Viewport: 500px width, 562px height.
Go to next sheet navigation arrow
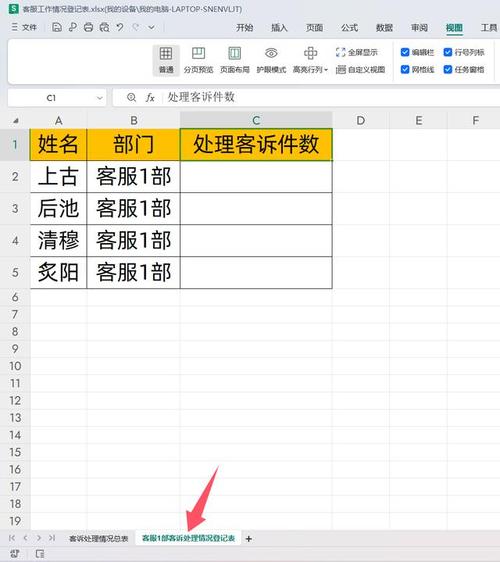(38, 538)
